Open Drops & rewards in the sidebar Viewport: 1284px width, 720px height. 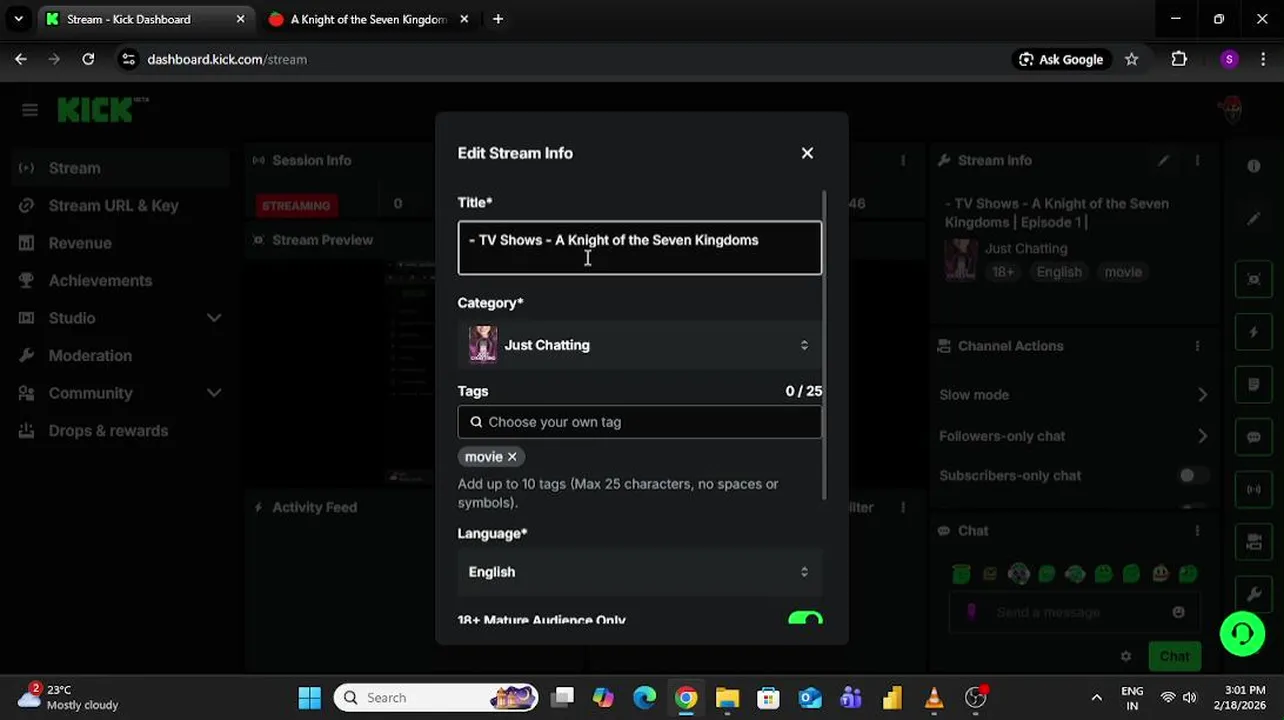(120, 431)
